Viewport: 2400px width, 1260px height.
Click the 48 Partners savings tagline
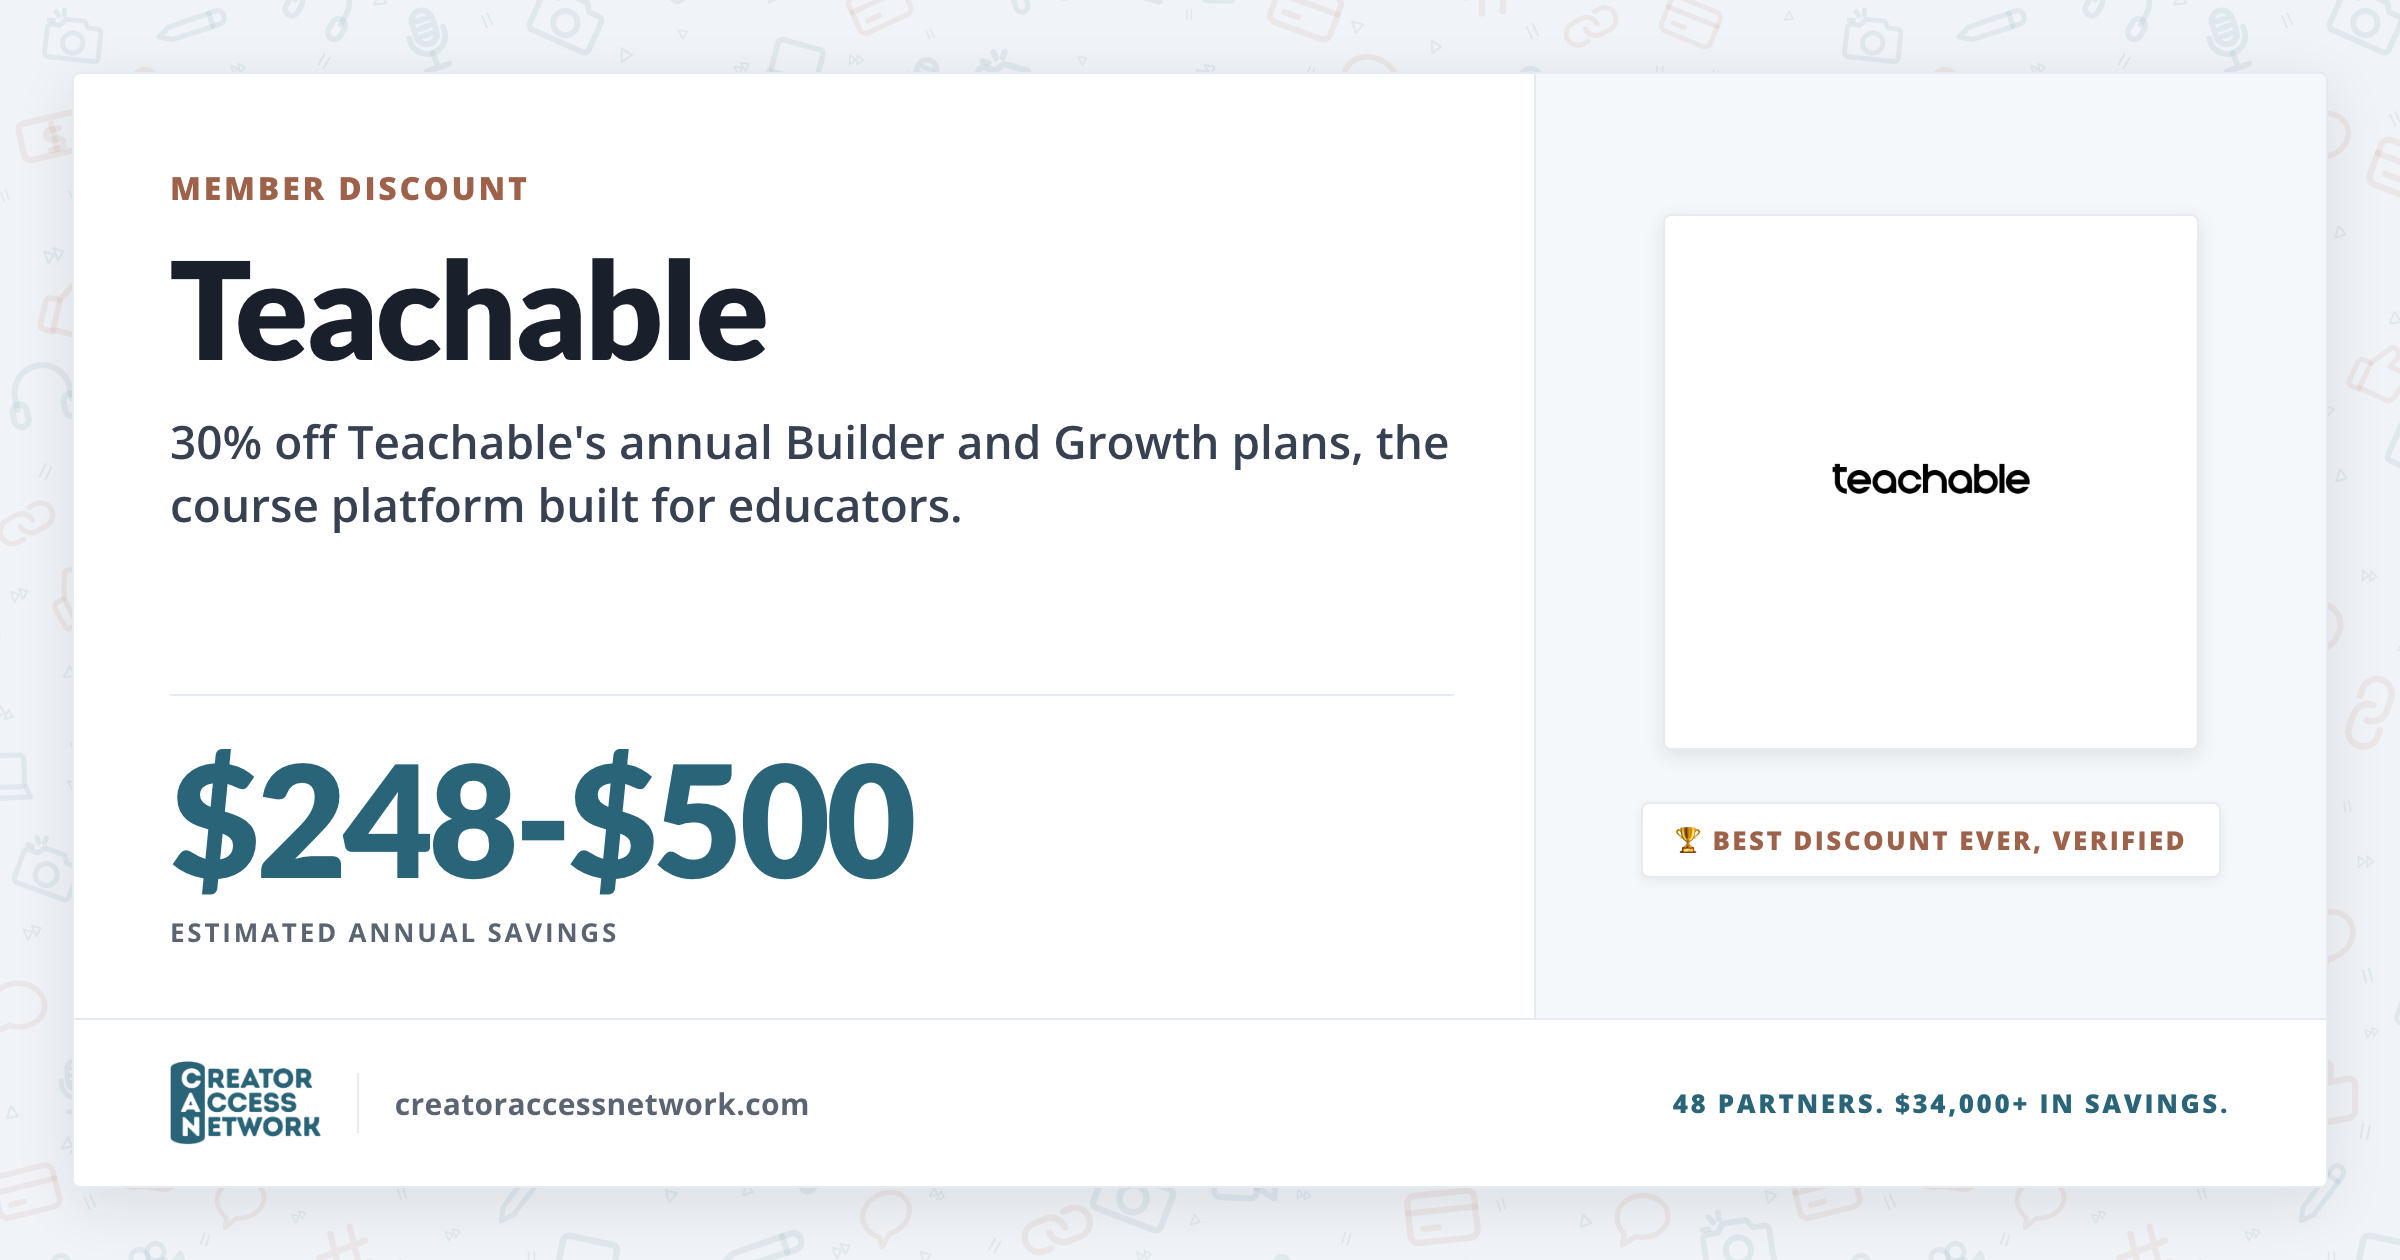click(1950, 1104)
